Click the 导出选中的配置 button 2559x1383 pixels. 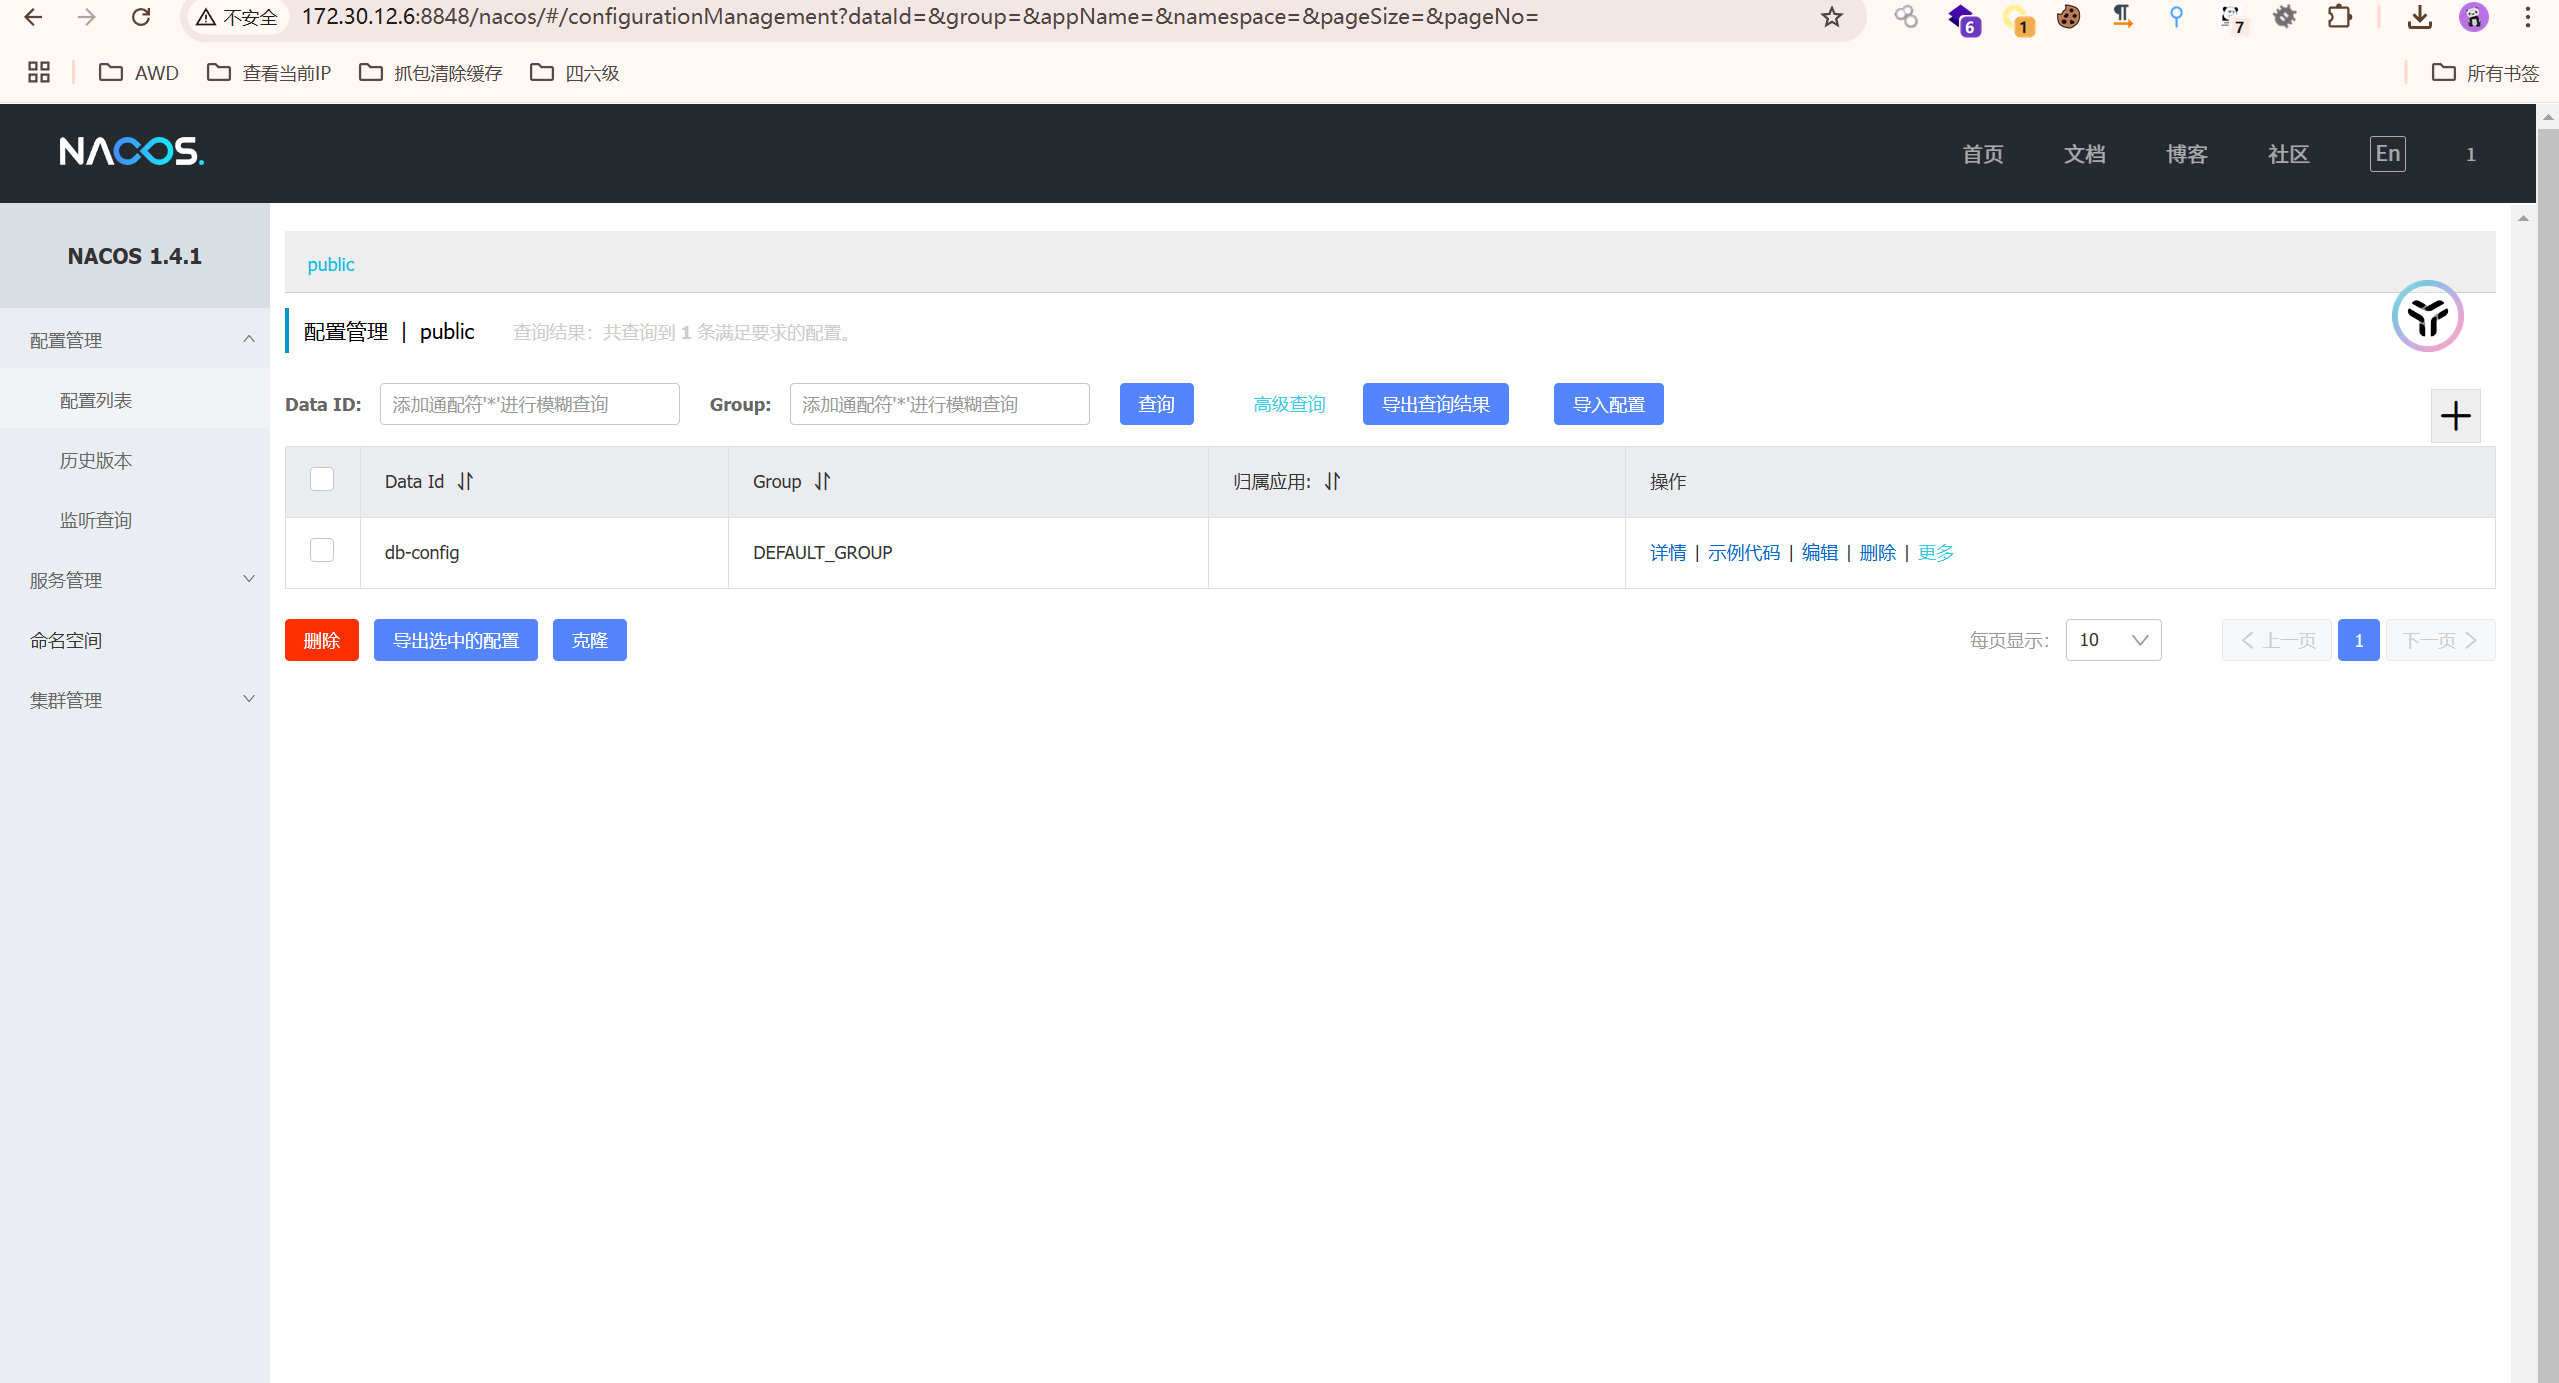pyautogui.click(x=455, y=640)
